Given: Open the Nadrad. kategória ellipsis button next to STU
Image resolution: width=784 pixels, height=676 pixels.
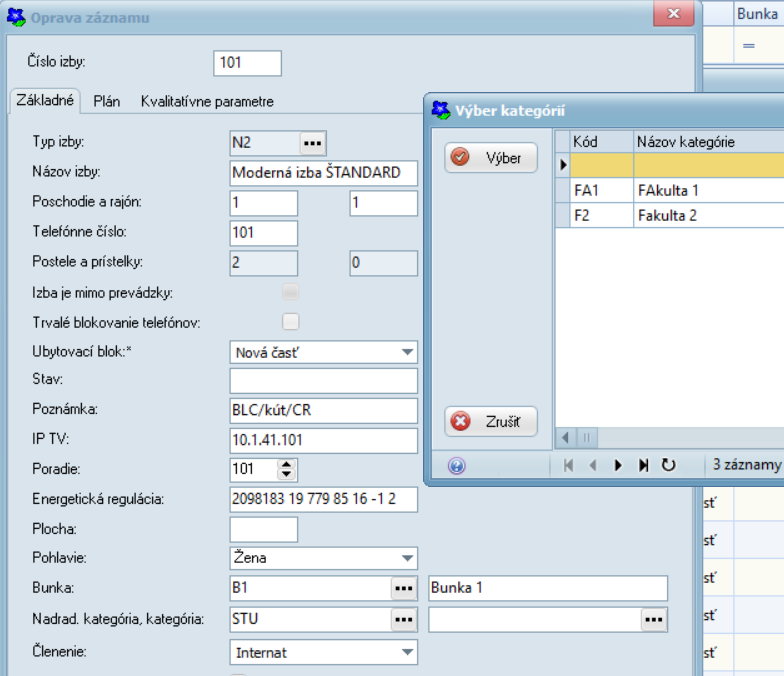Looking at the screenshot, I should [403, 620].
